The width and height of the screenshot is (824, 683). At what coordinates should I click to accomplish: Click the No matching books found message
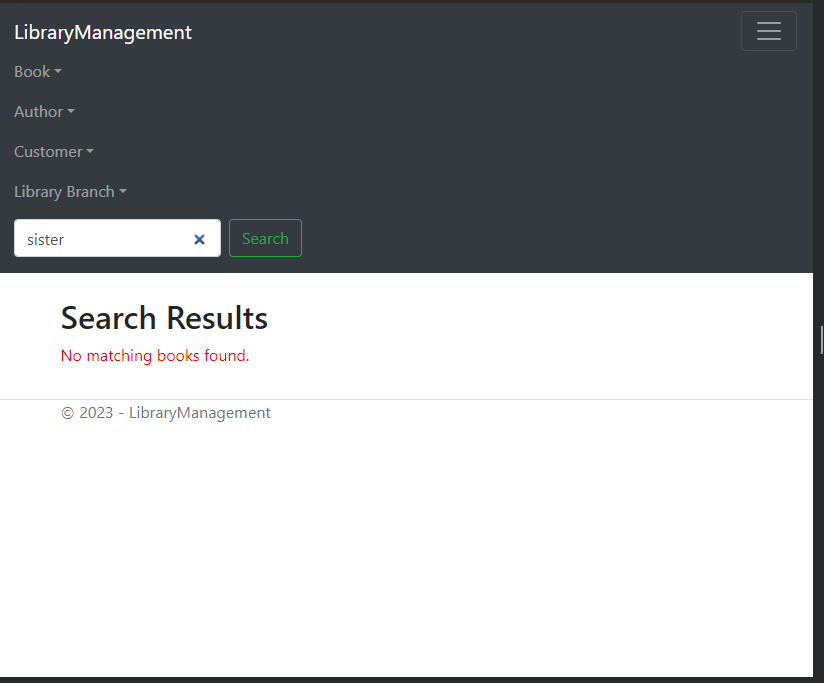[155, 356]
